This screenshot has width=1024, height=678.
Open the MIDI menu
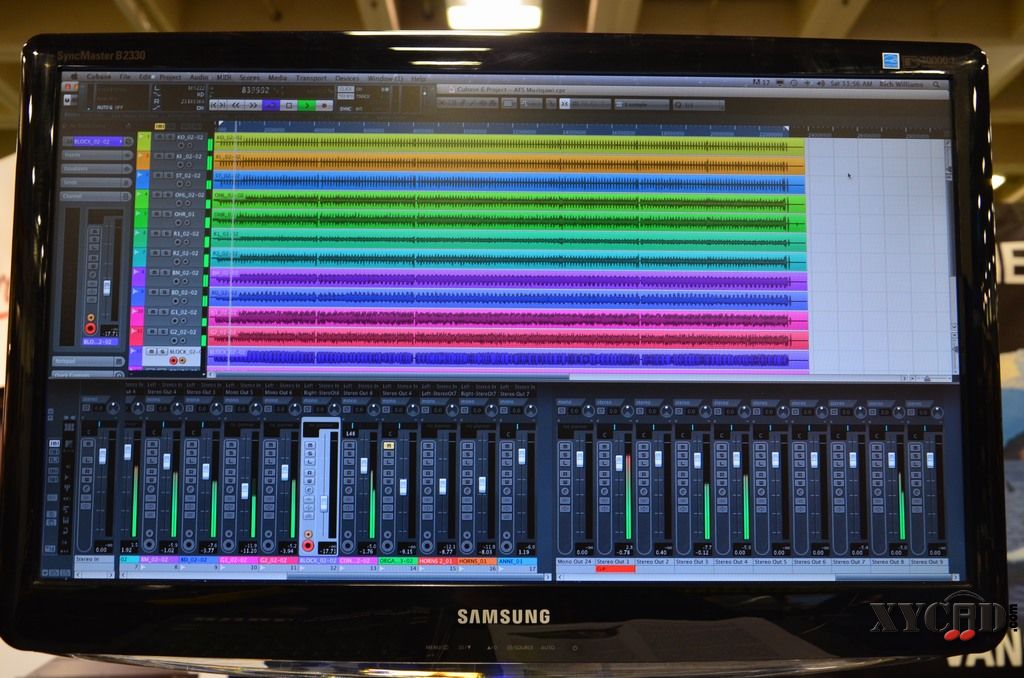point(224,77)
